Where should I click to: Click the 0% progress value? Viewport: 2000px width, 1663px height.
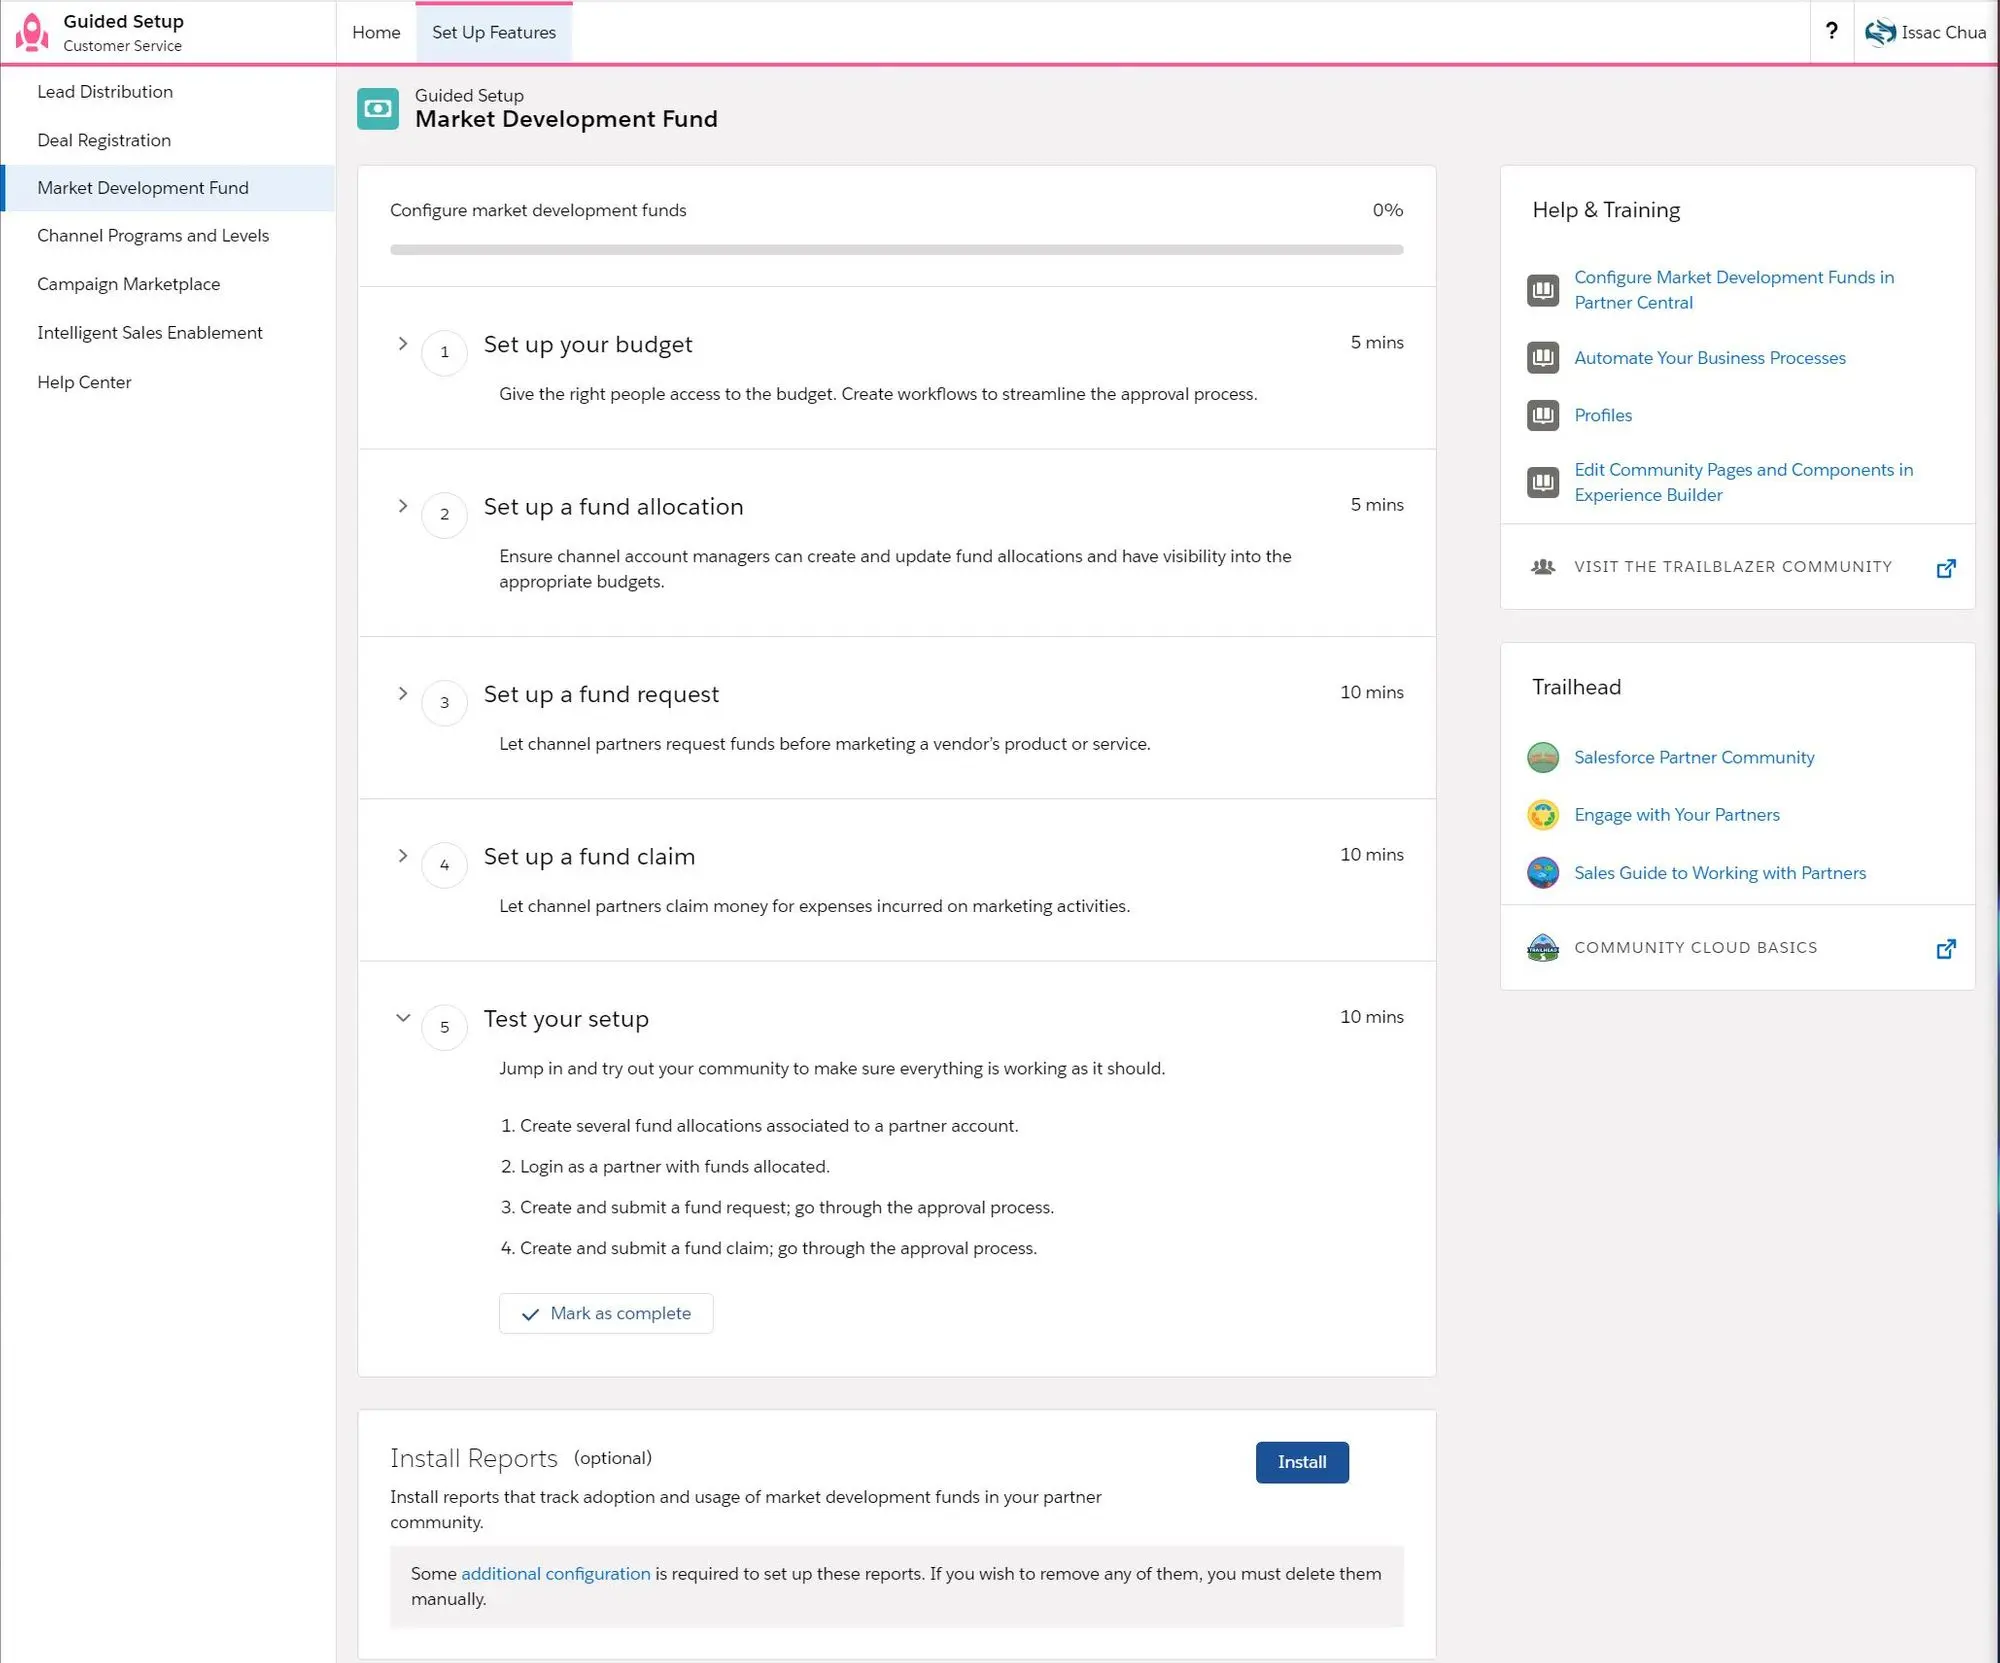(x=1387, y=210)
